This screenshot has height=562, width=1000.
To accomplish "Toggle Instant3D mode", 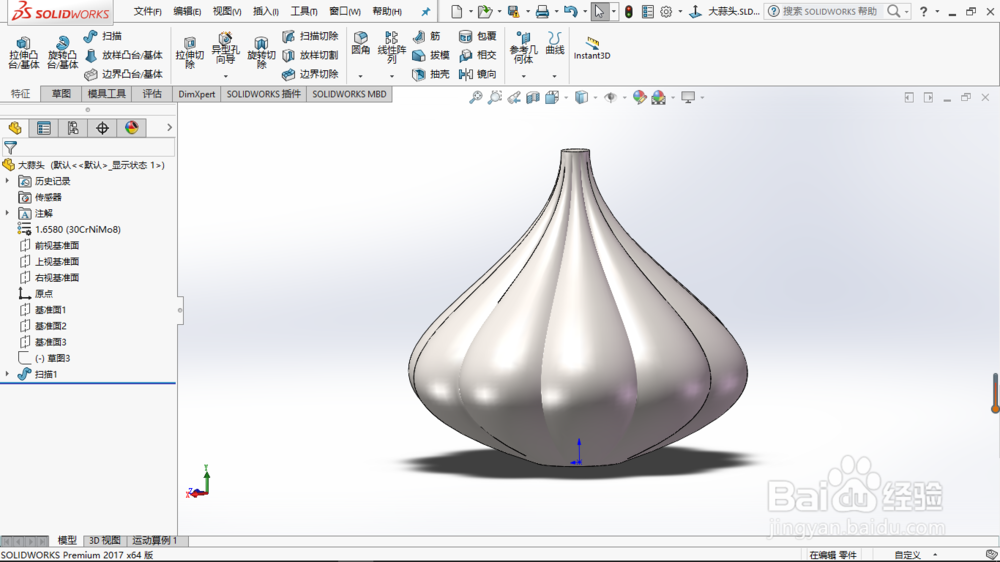I will coord(592,48).
